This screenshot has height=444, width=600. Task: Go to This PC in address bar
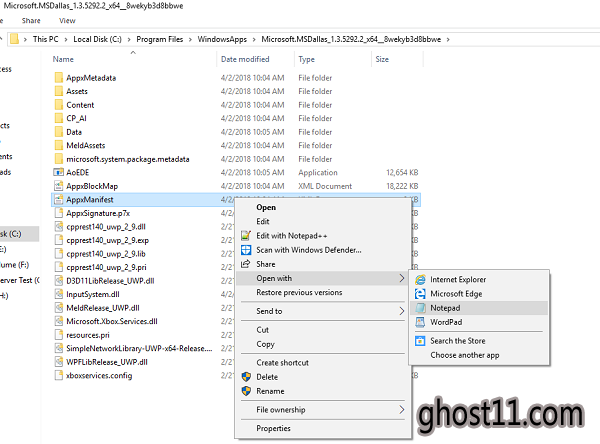click(x=46, y=39)
